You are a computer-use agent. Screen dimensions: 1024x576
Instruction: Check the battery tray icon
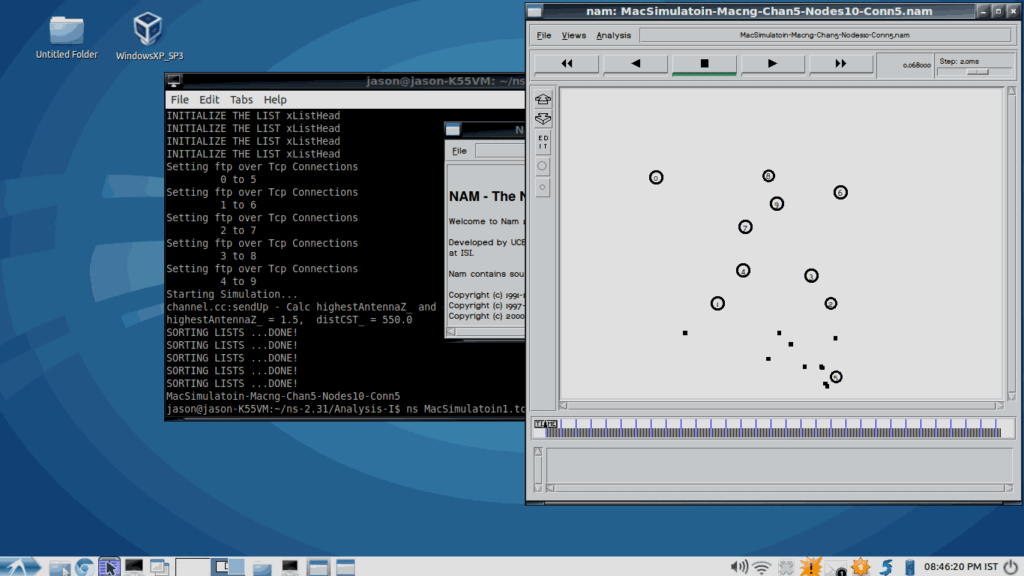909,567
